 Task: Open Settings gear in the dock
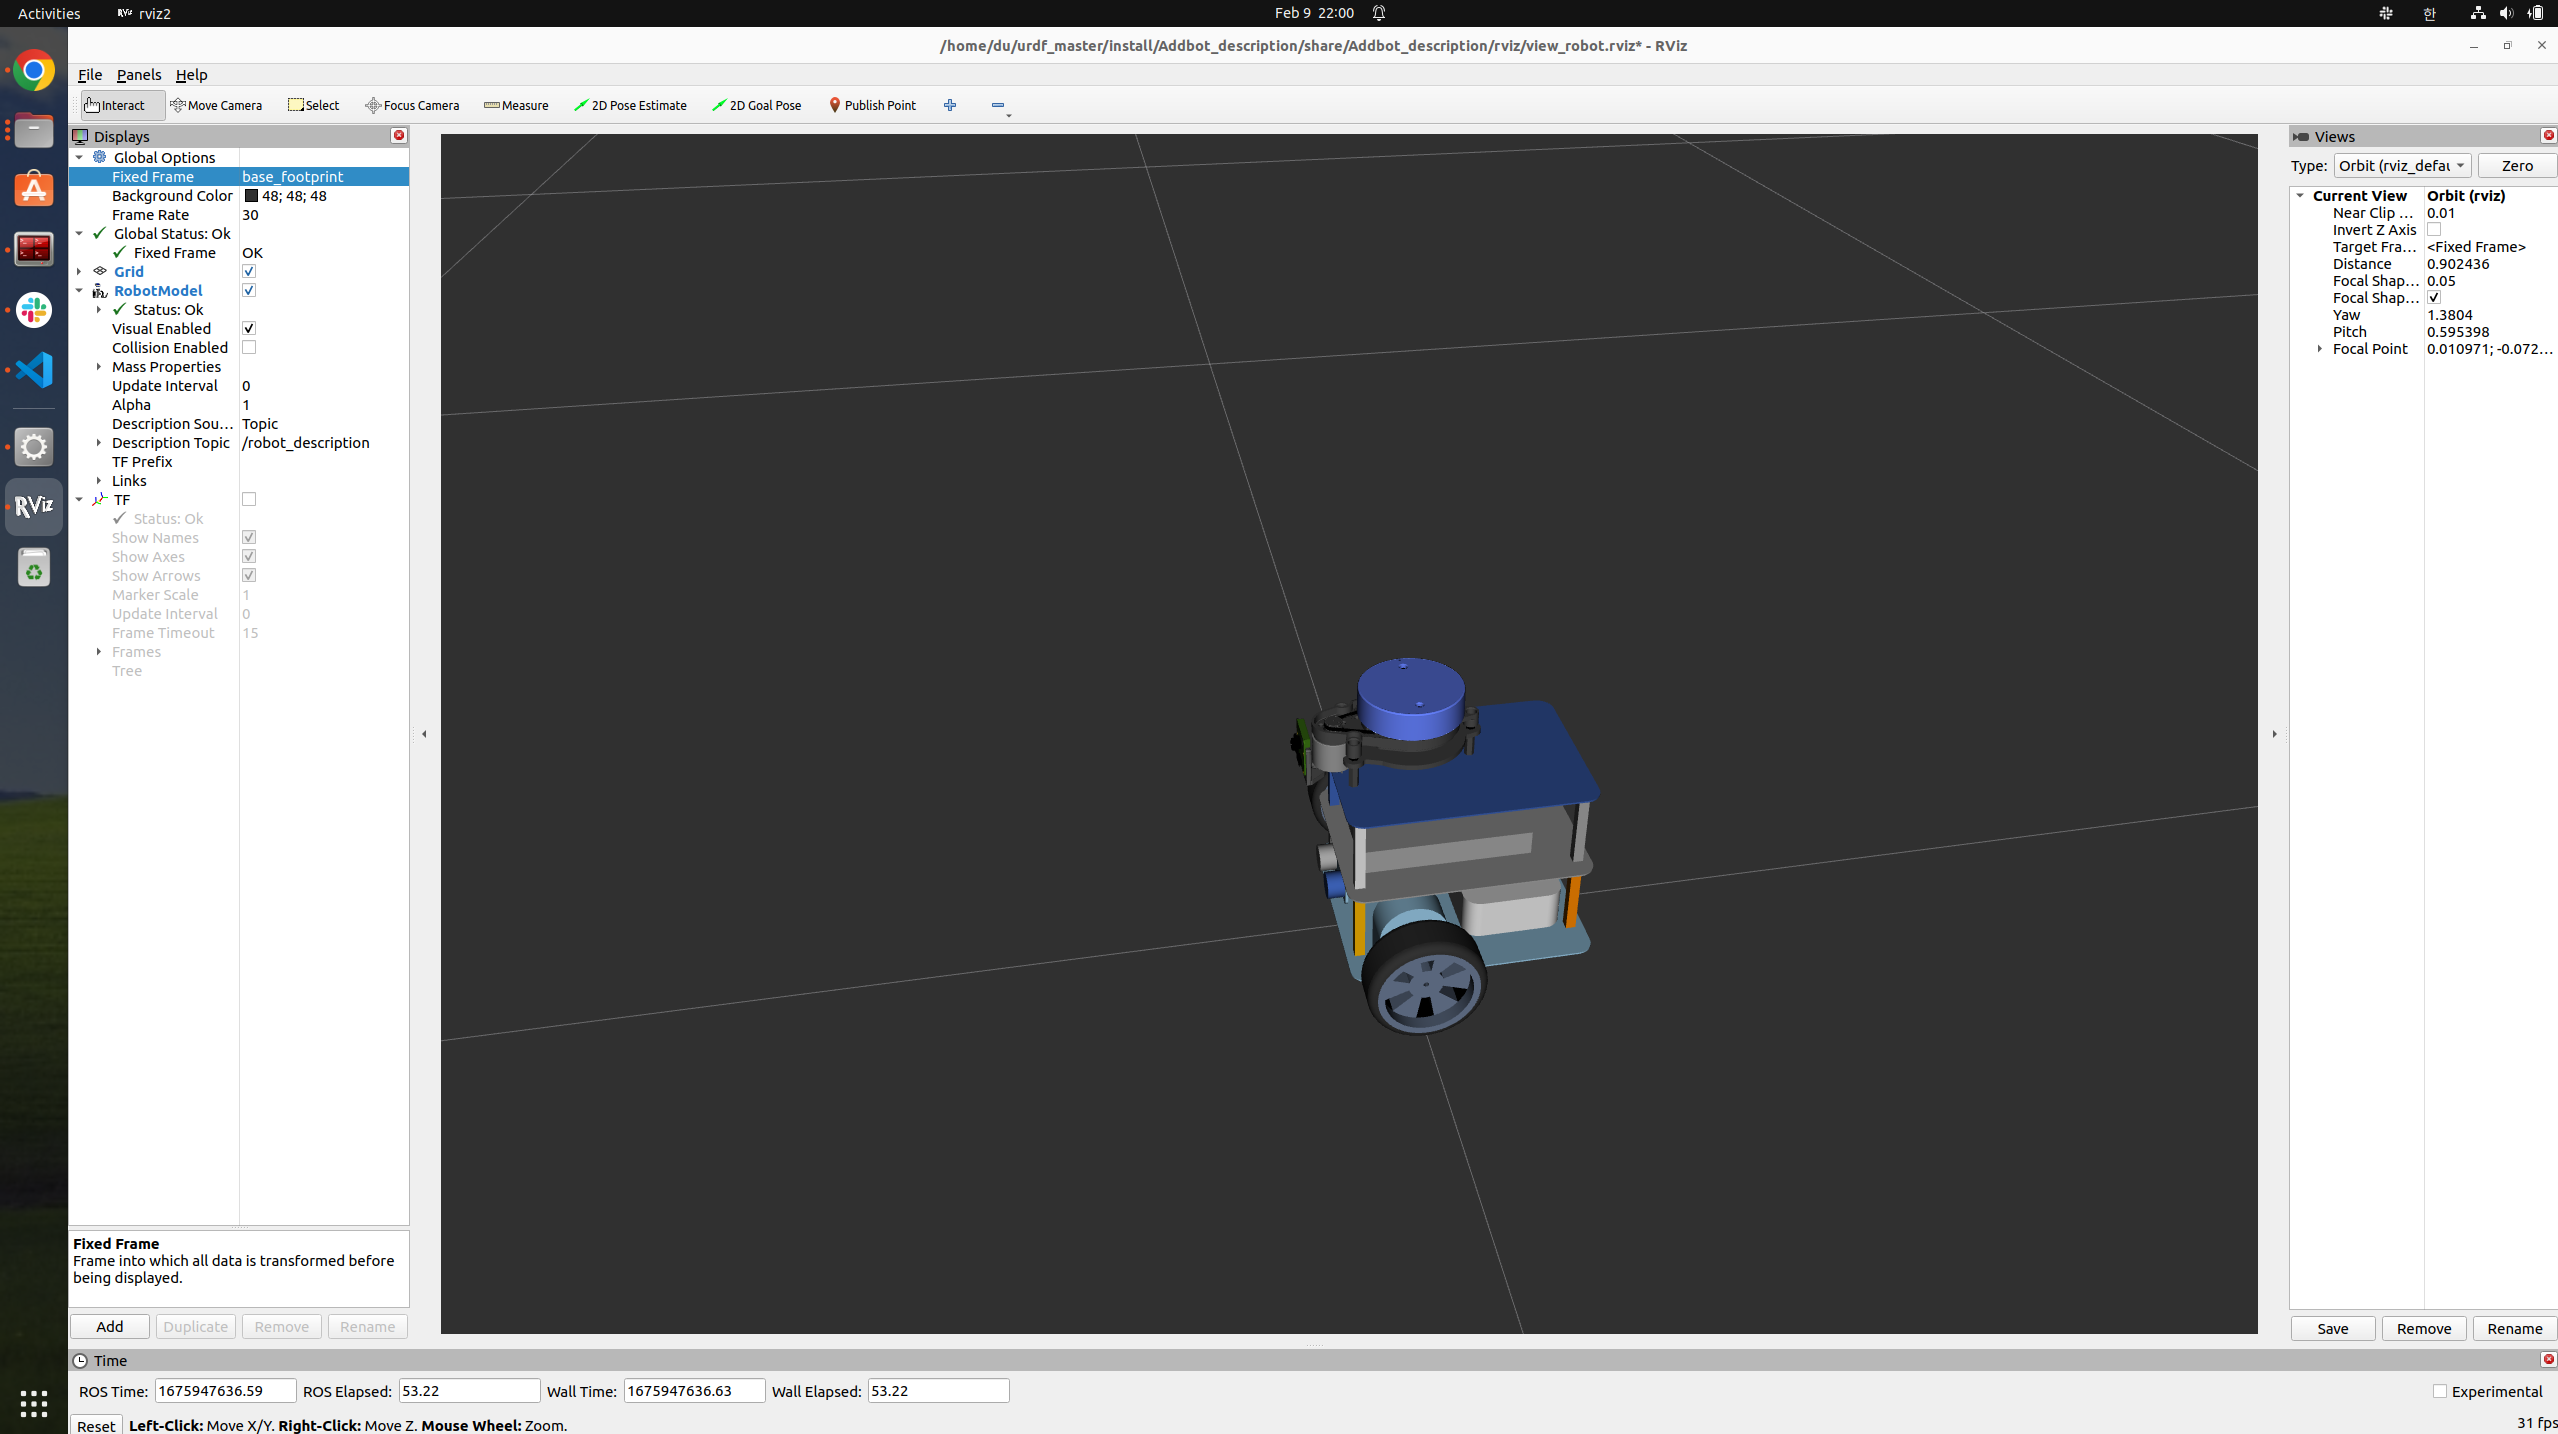point(34,447)
